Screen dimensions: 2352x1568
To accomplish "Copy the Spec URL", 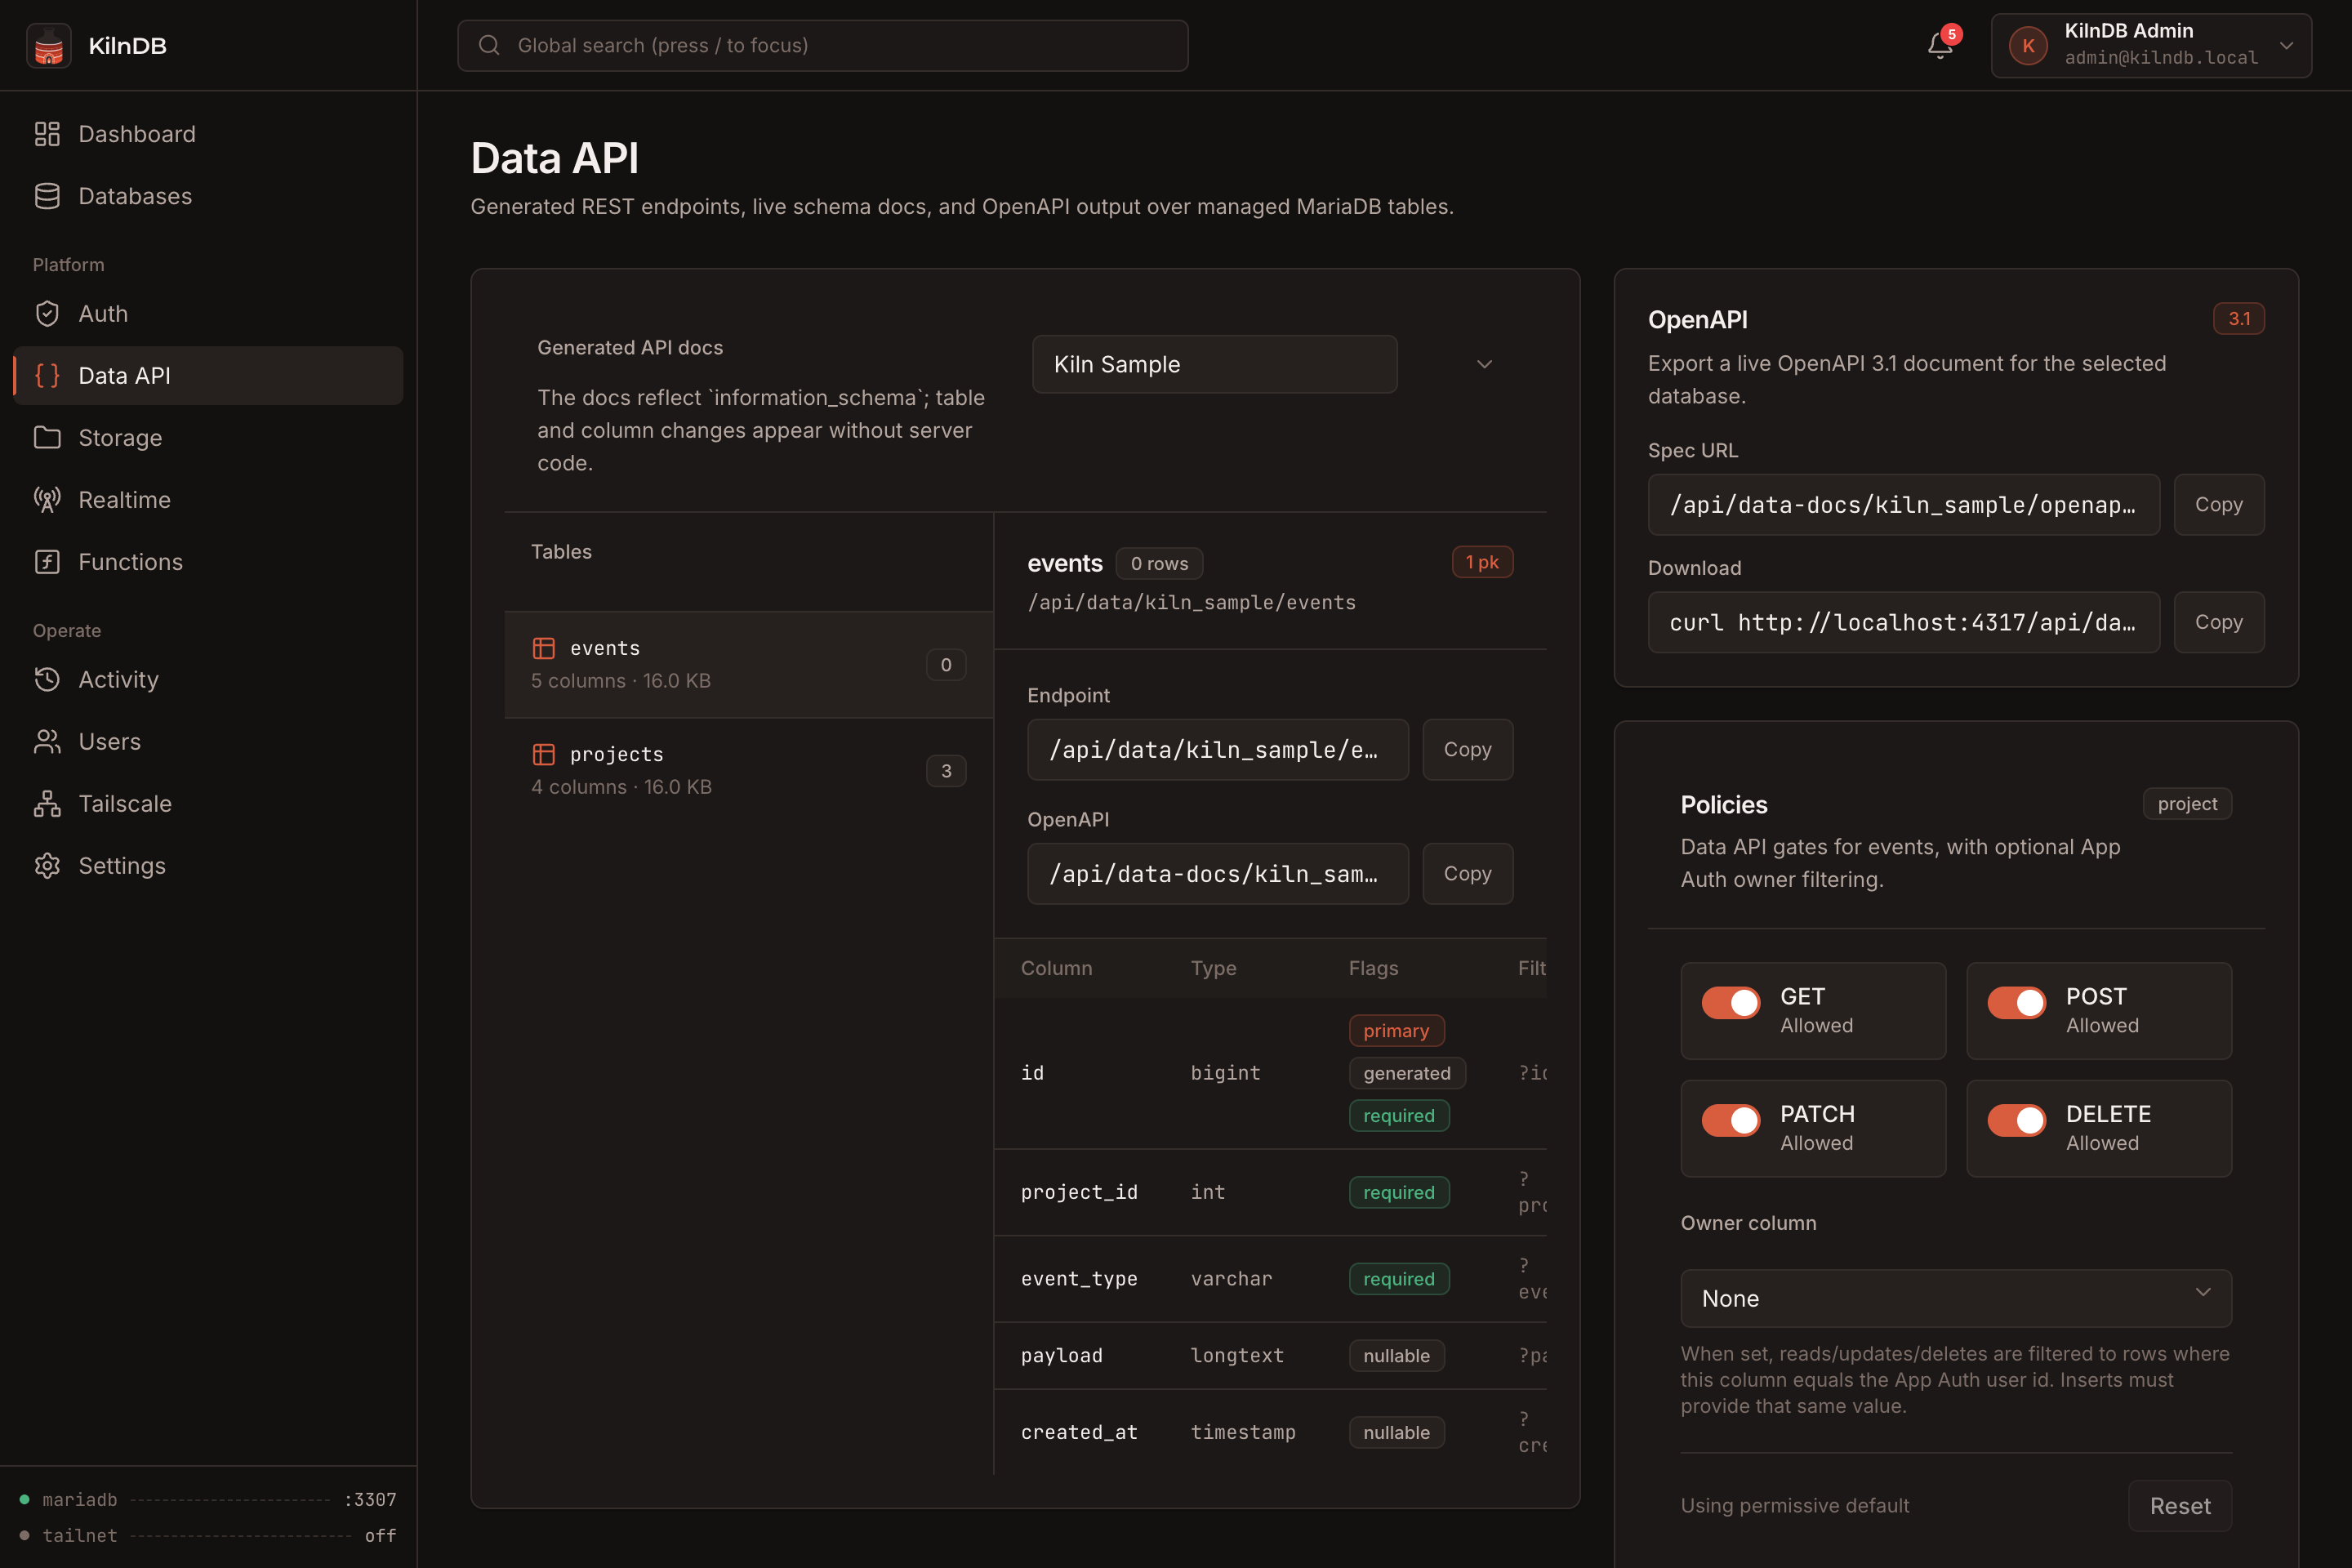I will [x=2218, y=505].
